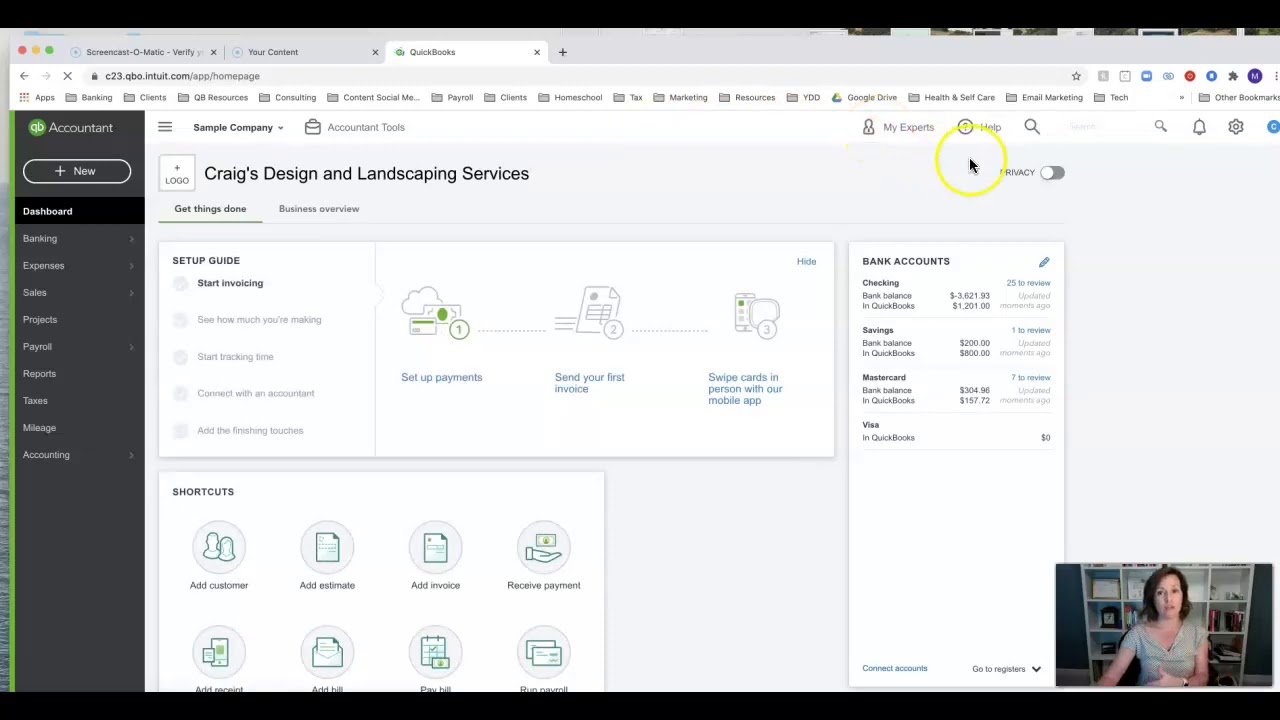Expand the Accounting sidebar submenu
Viewport: 1280px width, 720px height.
[131, 455]
